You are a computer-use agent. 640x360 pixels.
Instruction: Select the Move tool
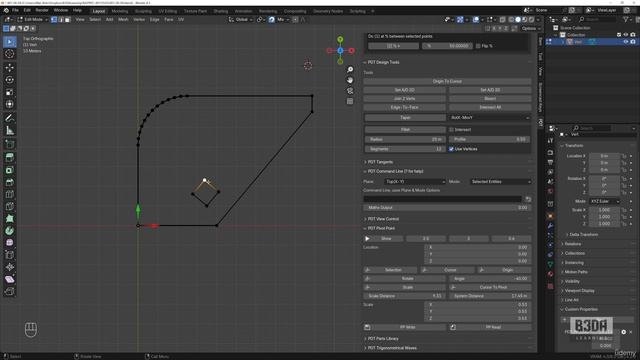coord(10,67)
